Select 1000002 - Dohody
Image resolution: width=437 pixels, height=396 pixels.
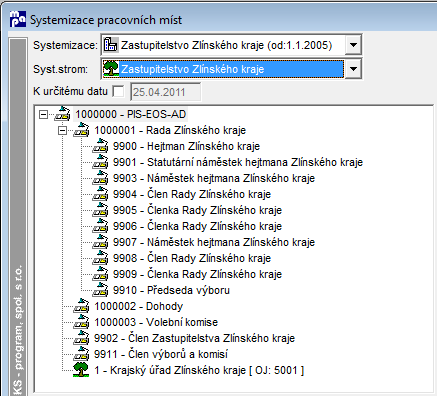138,306
